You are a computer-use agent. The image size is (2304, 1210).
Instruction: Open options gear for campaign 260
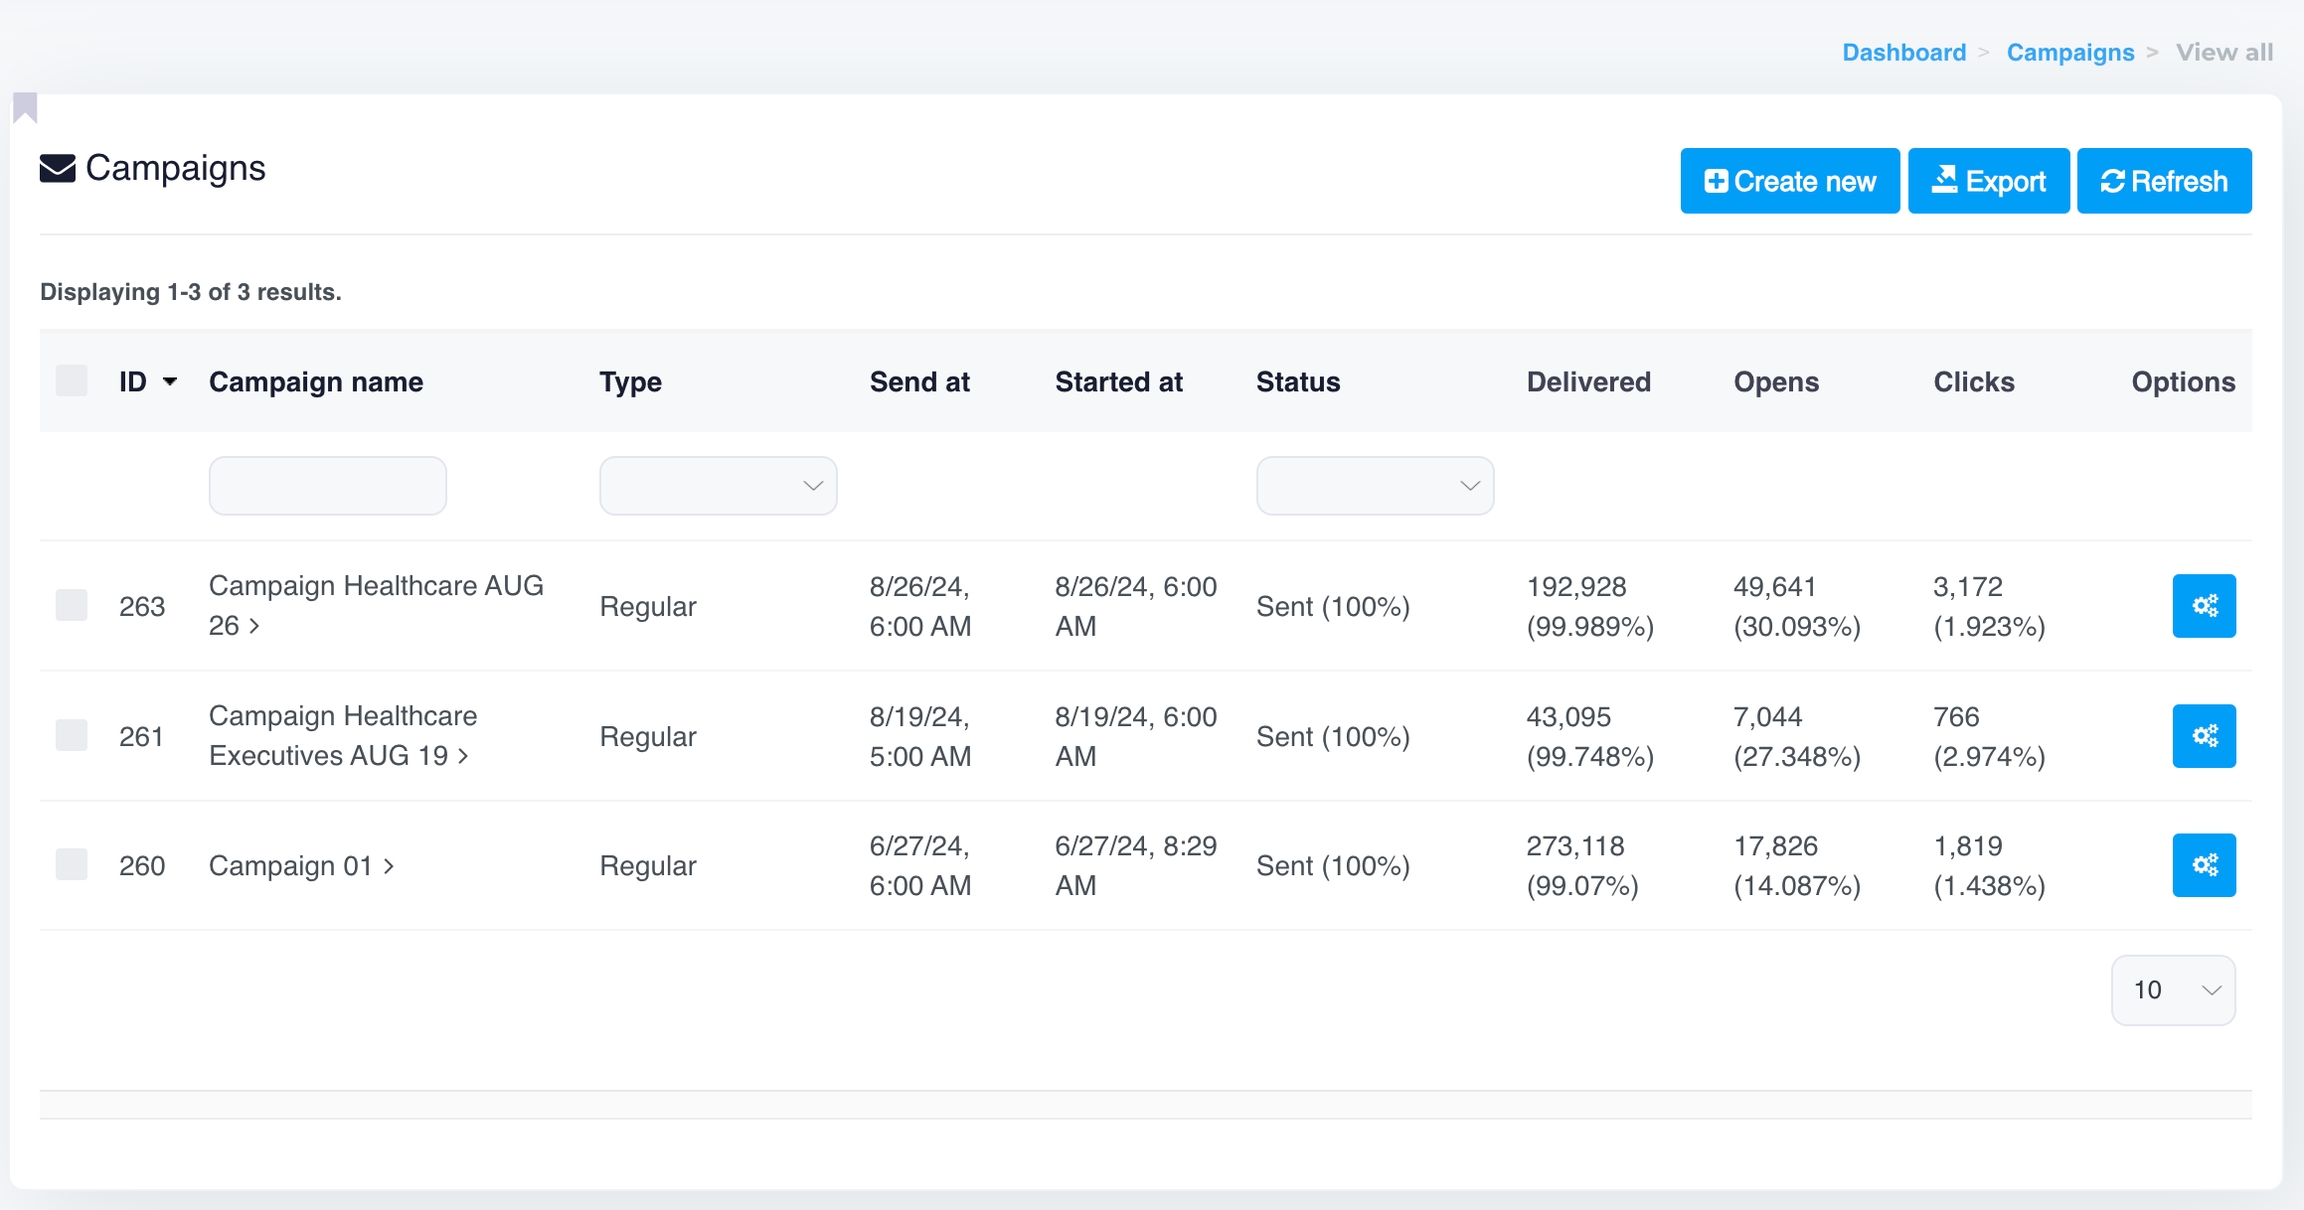click(x=2203, y=865)
